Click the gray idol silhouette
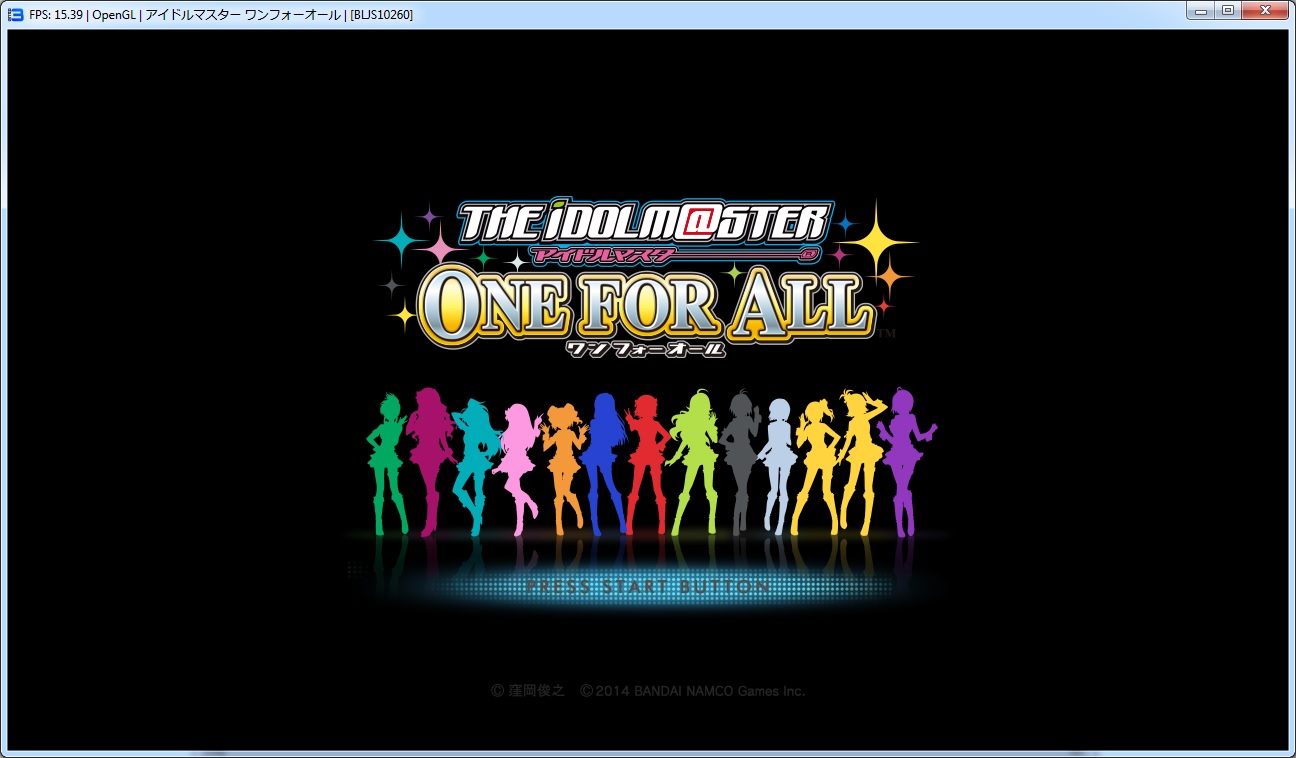1296x758 pixels. point(741,461)
